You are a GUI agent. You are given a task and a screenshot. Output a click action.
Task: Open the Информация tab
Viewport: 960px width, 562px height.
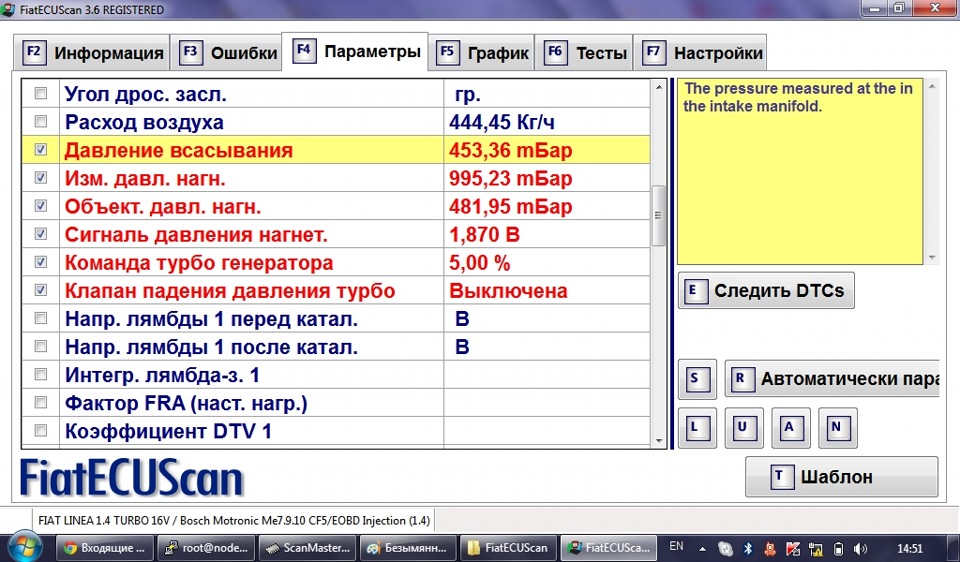[x=92, y=53]
